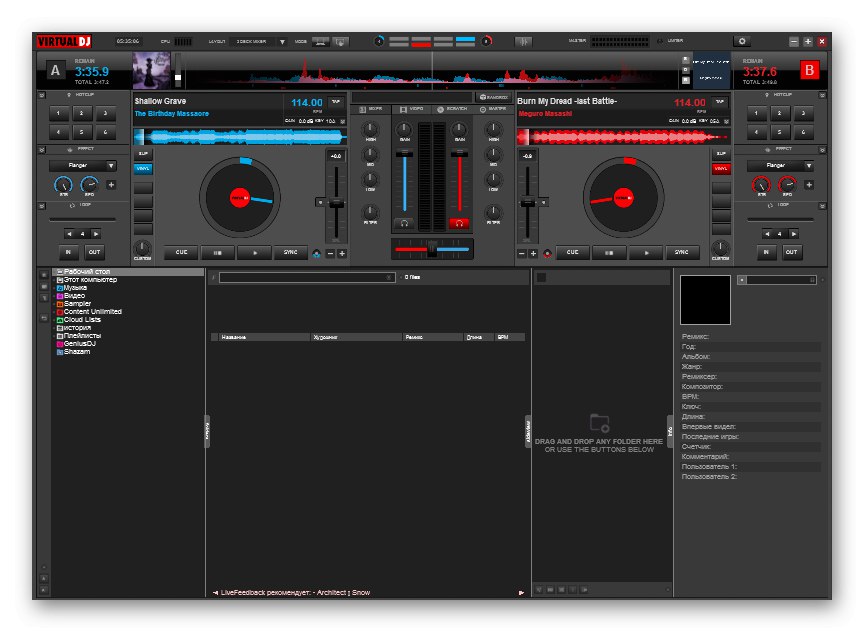Click CUE button on deck B
This screenshot has width=864, height=632.
[x=572, y=253]
